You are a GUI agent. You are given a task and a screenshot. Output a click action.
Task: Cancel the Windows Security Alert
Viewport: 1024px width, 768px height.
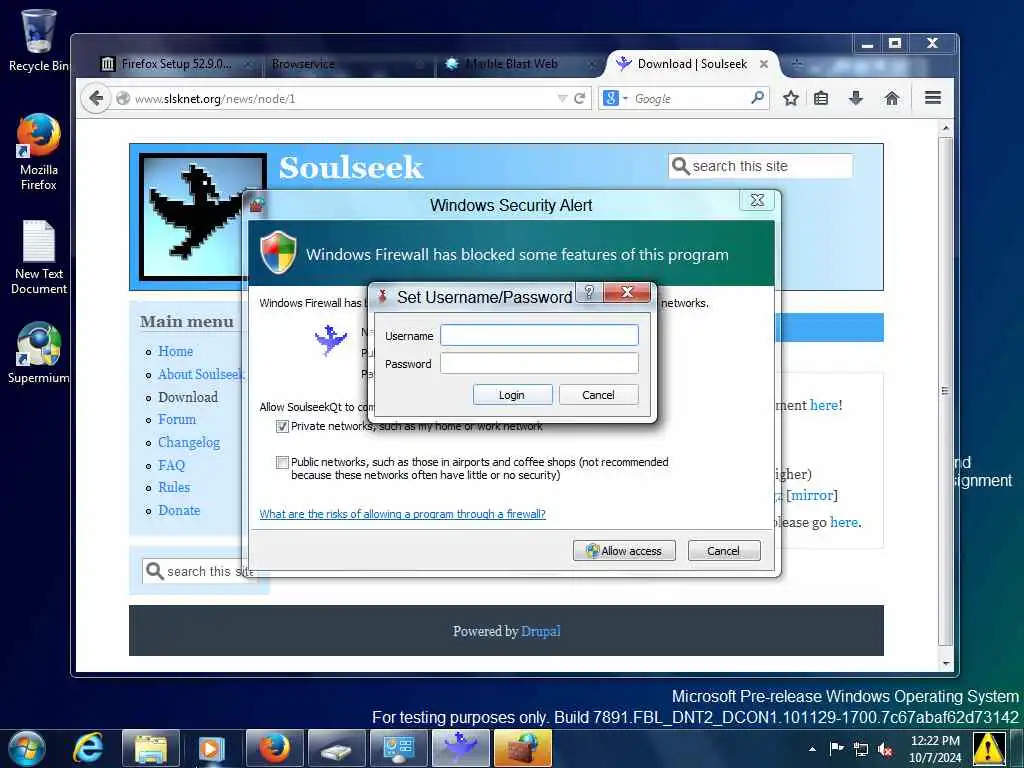click(724, 551)
